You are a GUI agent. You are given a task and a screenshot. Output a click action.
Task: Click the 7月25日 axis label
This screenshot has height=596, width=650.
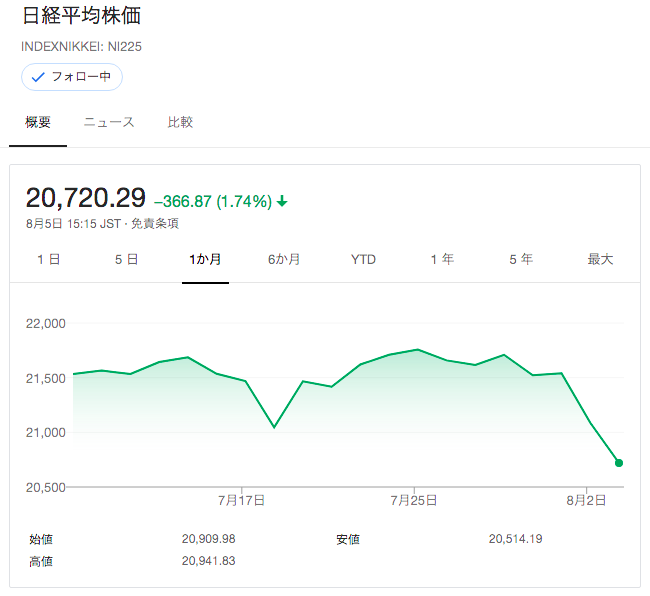point(414,500)
